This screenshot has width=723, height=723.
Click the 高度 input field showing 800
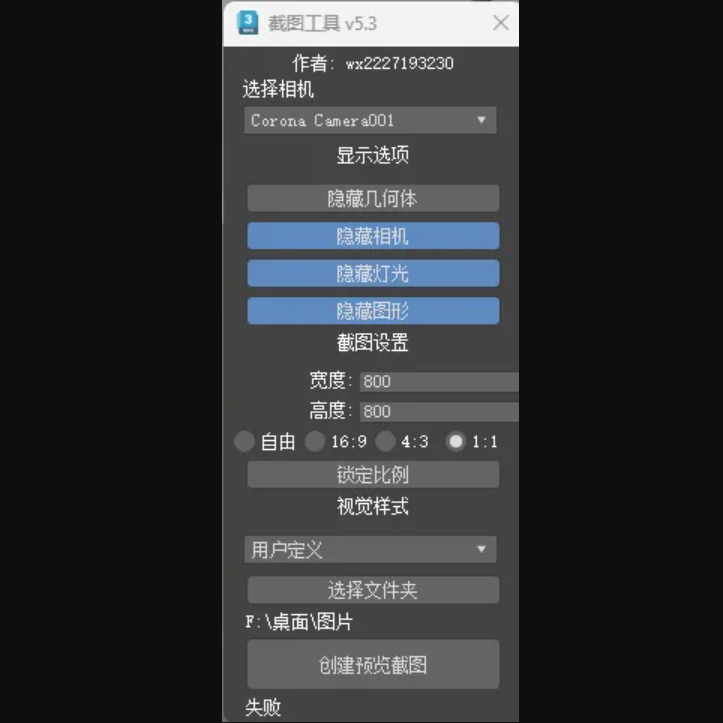point(439,411)
